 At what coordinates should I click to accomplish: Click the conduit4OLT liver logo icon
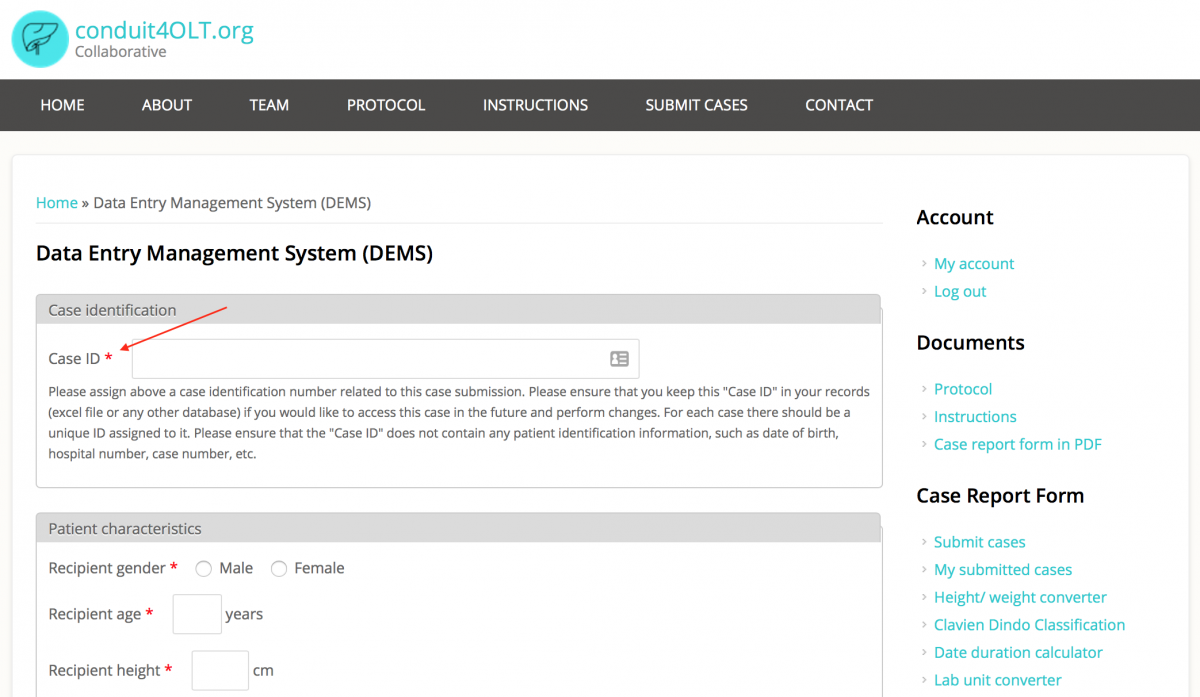[x=39, y=39]
